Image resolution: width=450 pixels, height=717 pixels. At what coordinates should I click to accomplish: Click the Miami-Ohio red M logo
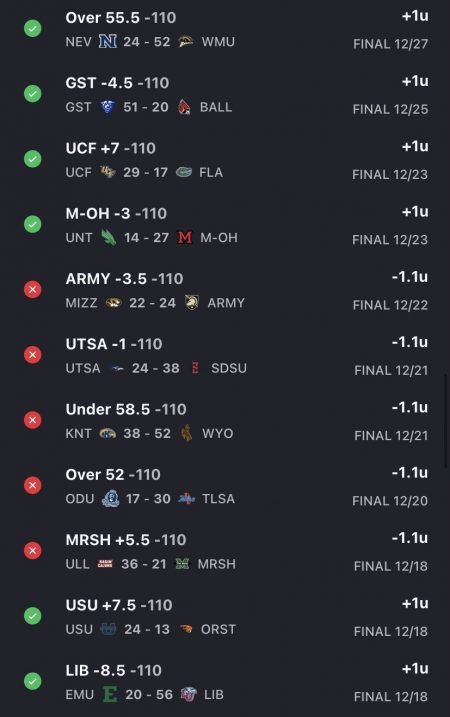click(x=185, y=238)
